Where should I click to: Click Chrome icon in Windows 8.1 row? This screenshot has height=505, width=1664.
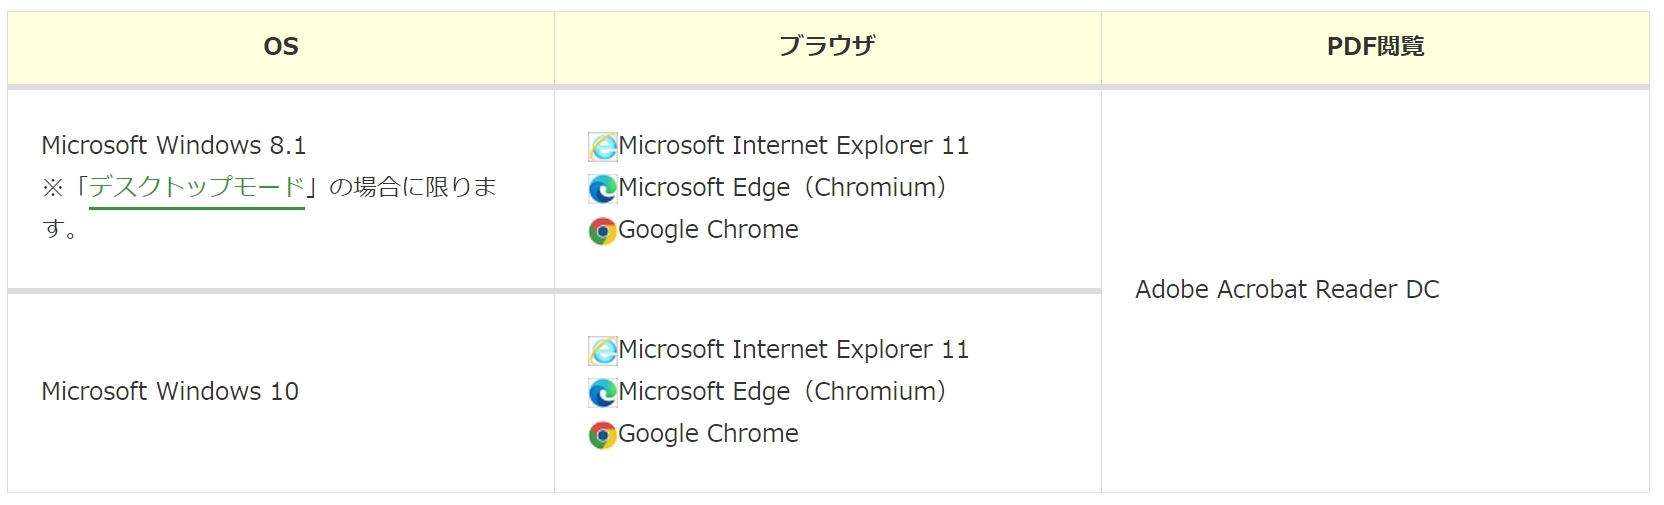point(602,231)
